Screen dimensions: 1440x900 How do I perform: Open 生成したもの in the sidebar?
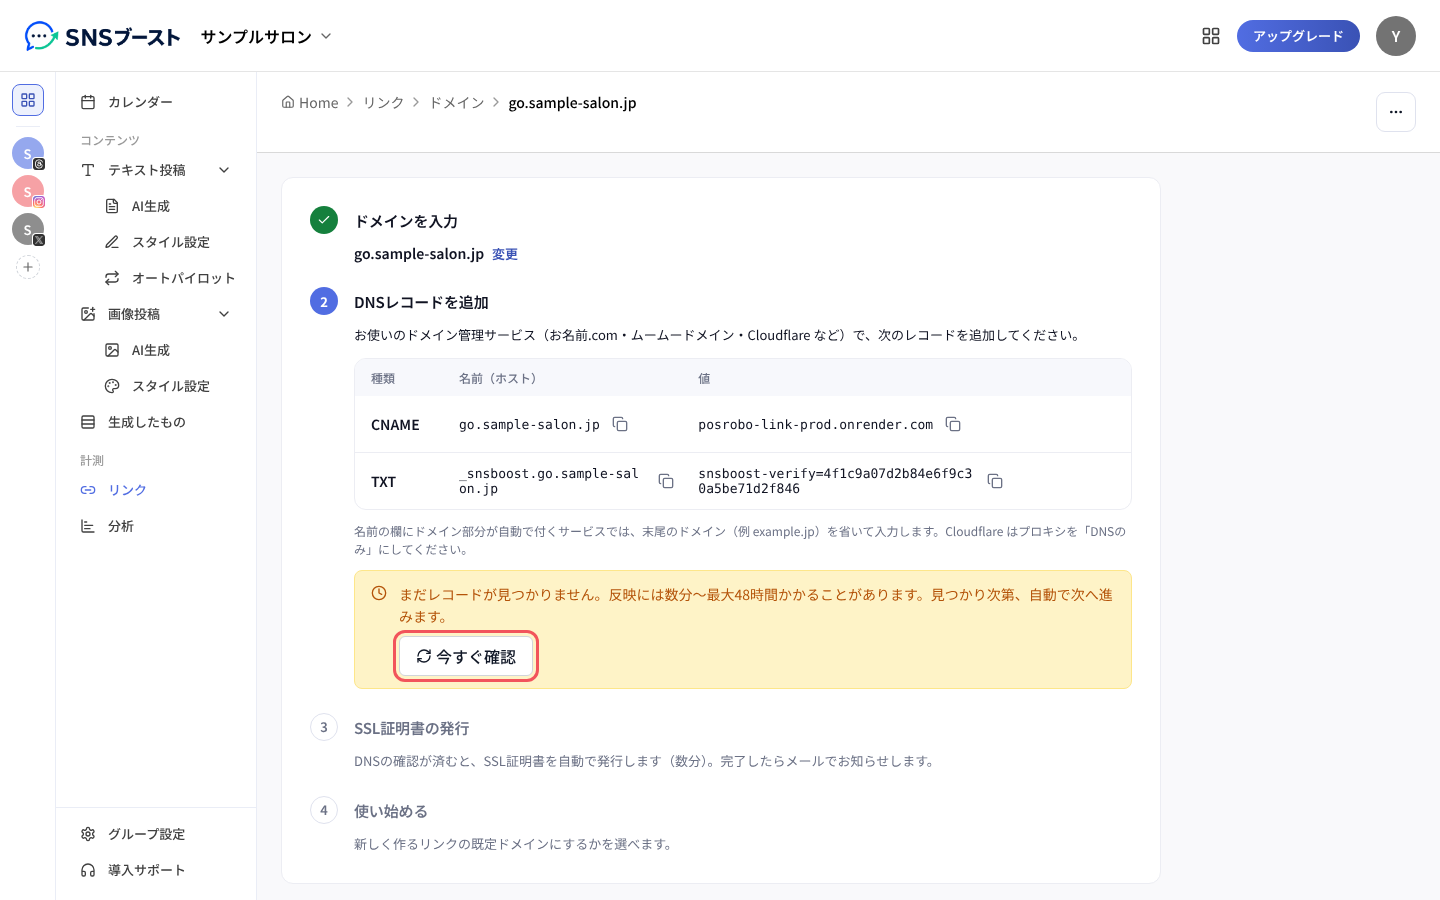pyautogui.click(x=156, y=422)
